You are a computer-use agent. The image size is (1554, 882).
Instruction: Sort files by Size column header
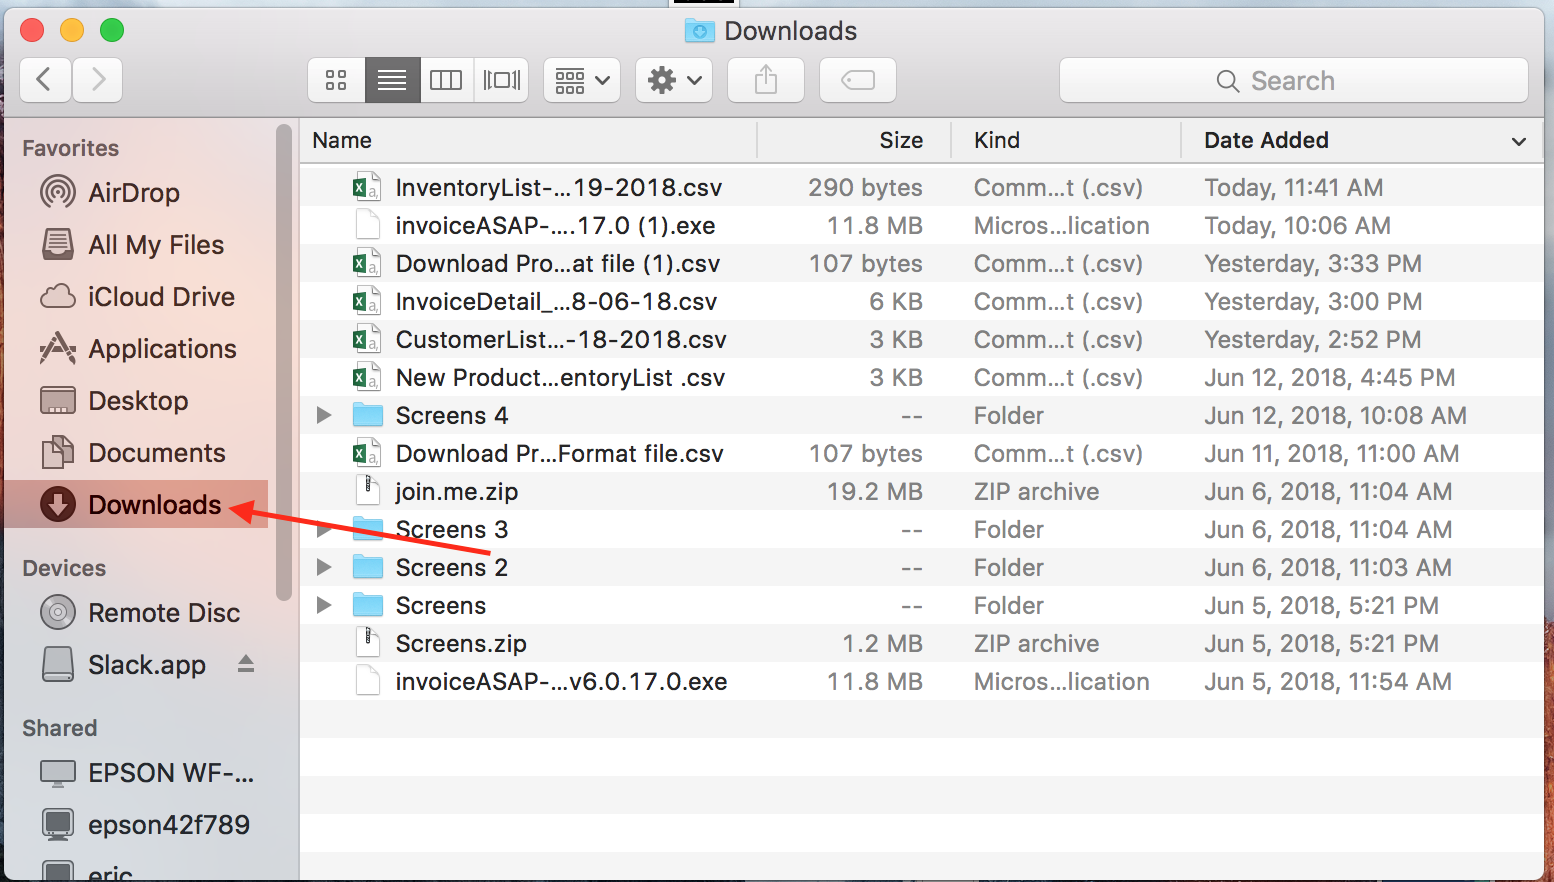(x=900, y=141)
